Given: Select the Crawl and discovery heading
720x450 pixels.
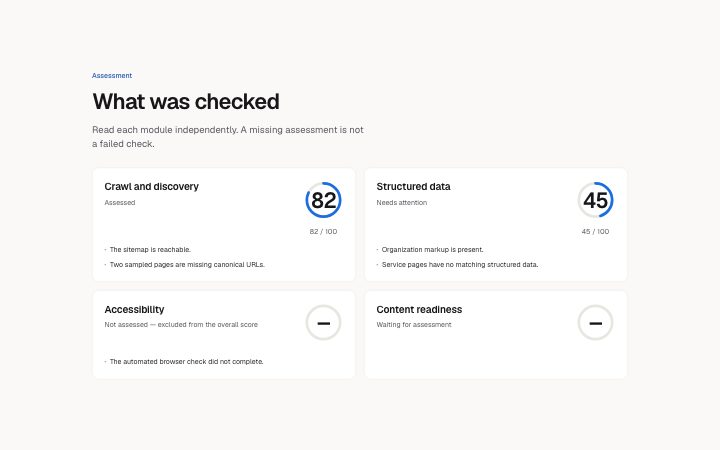Looking at the screenshot, I should (152, 186).
